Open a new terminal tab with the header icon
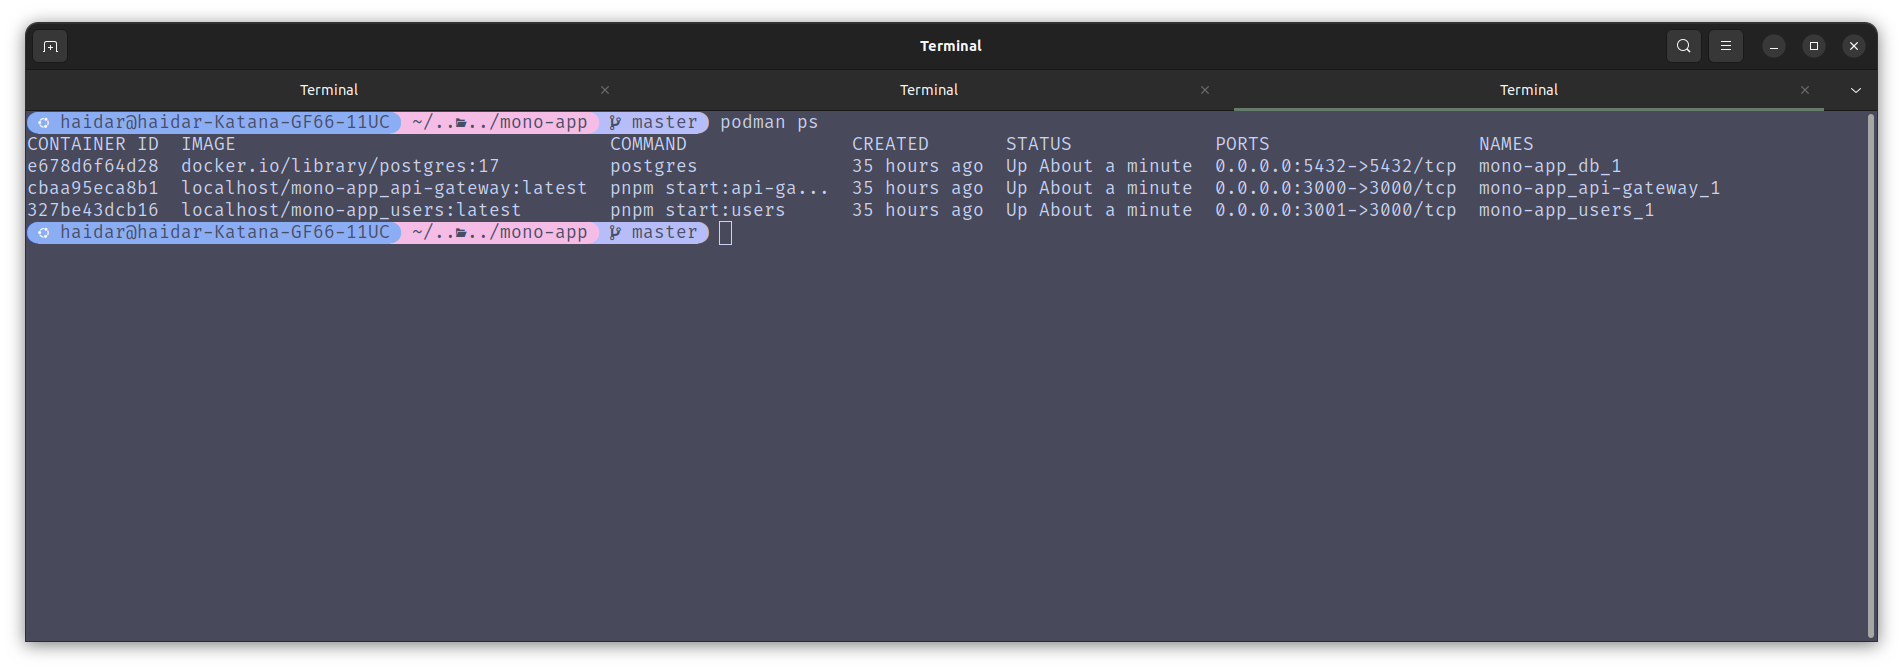This screenshot has width=1903, height=670. (50, 46)
